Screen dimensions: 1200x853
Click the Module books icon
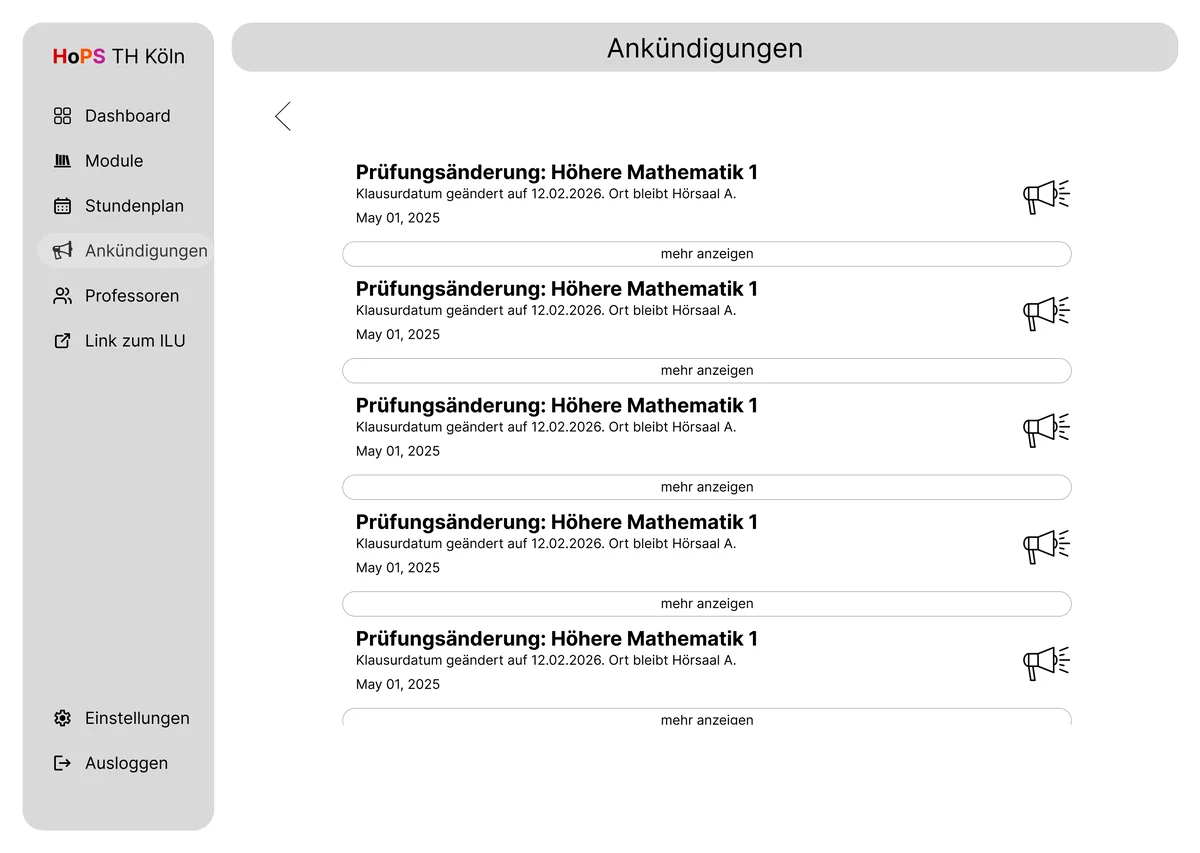click(62, 161)
